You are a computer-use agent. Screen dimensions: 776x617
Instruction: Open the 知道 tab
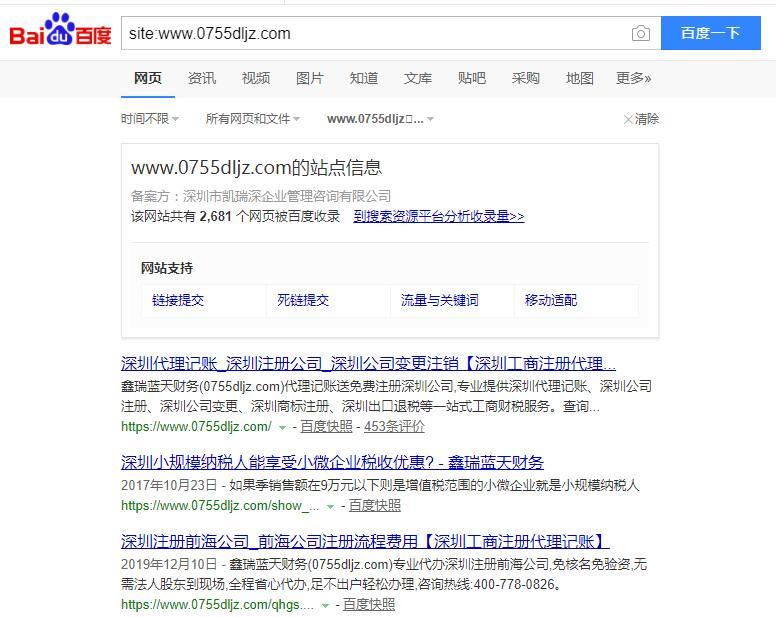364,78
